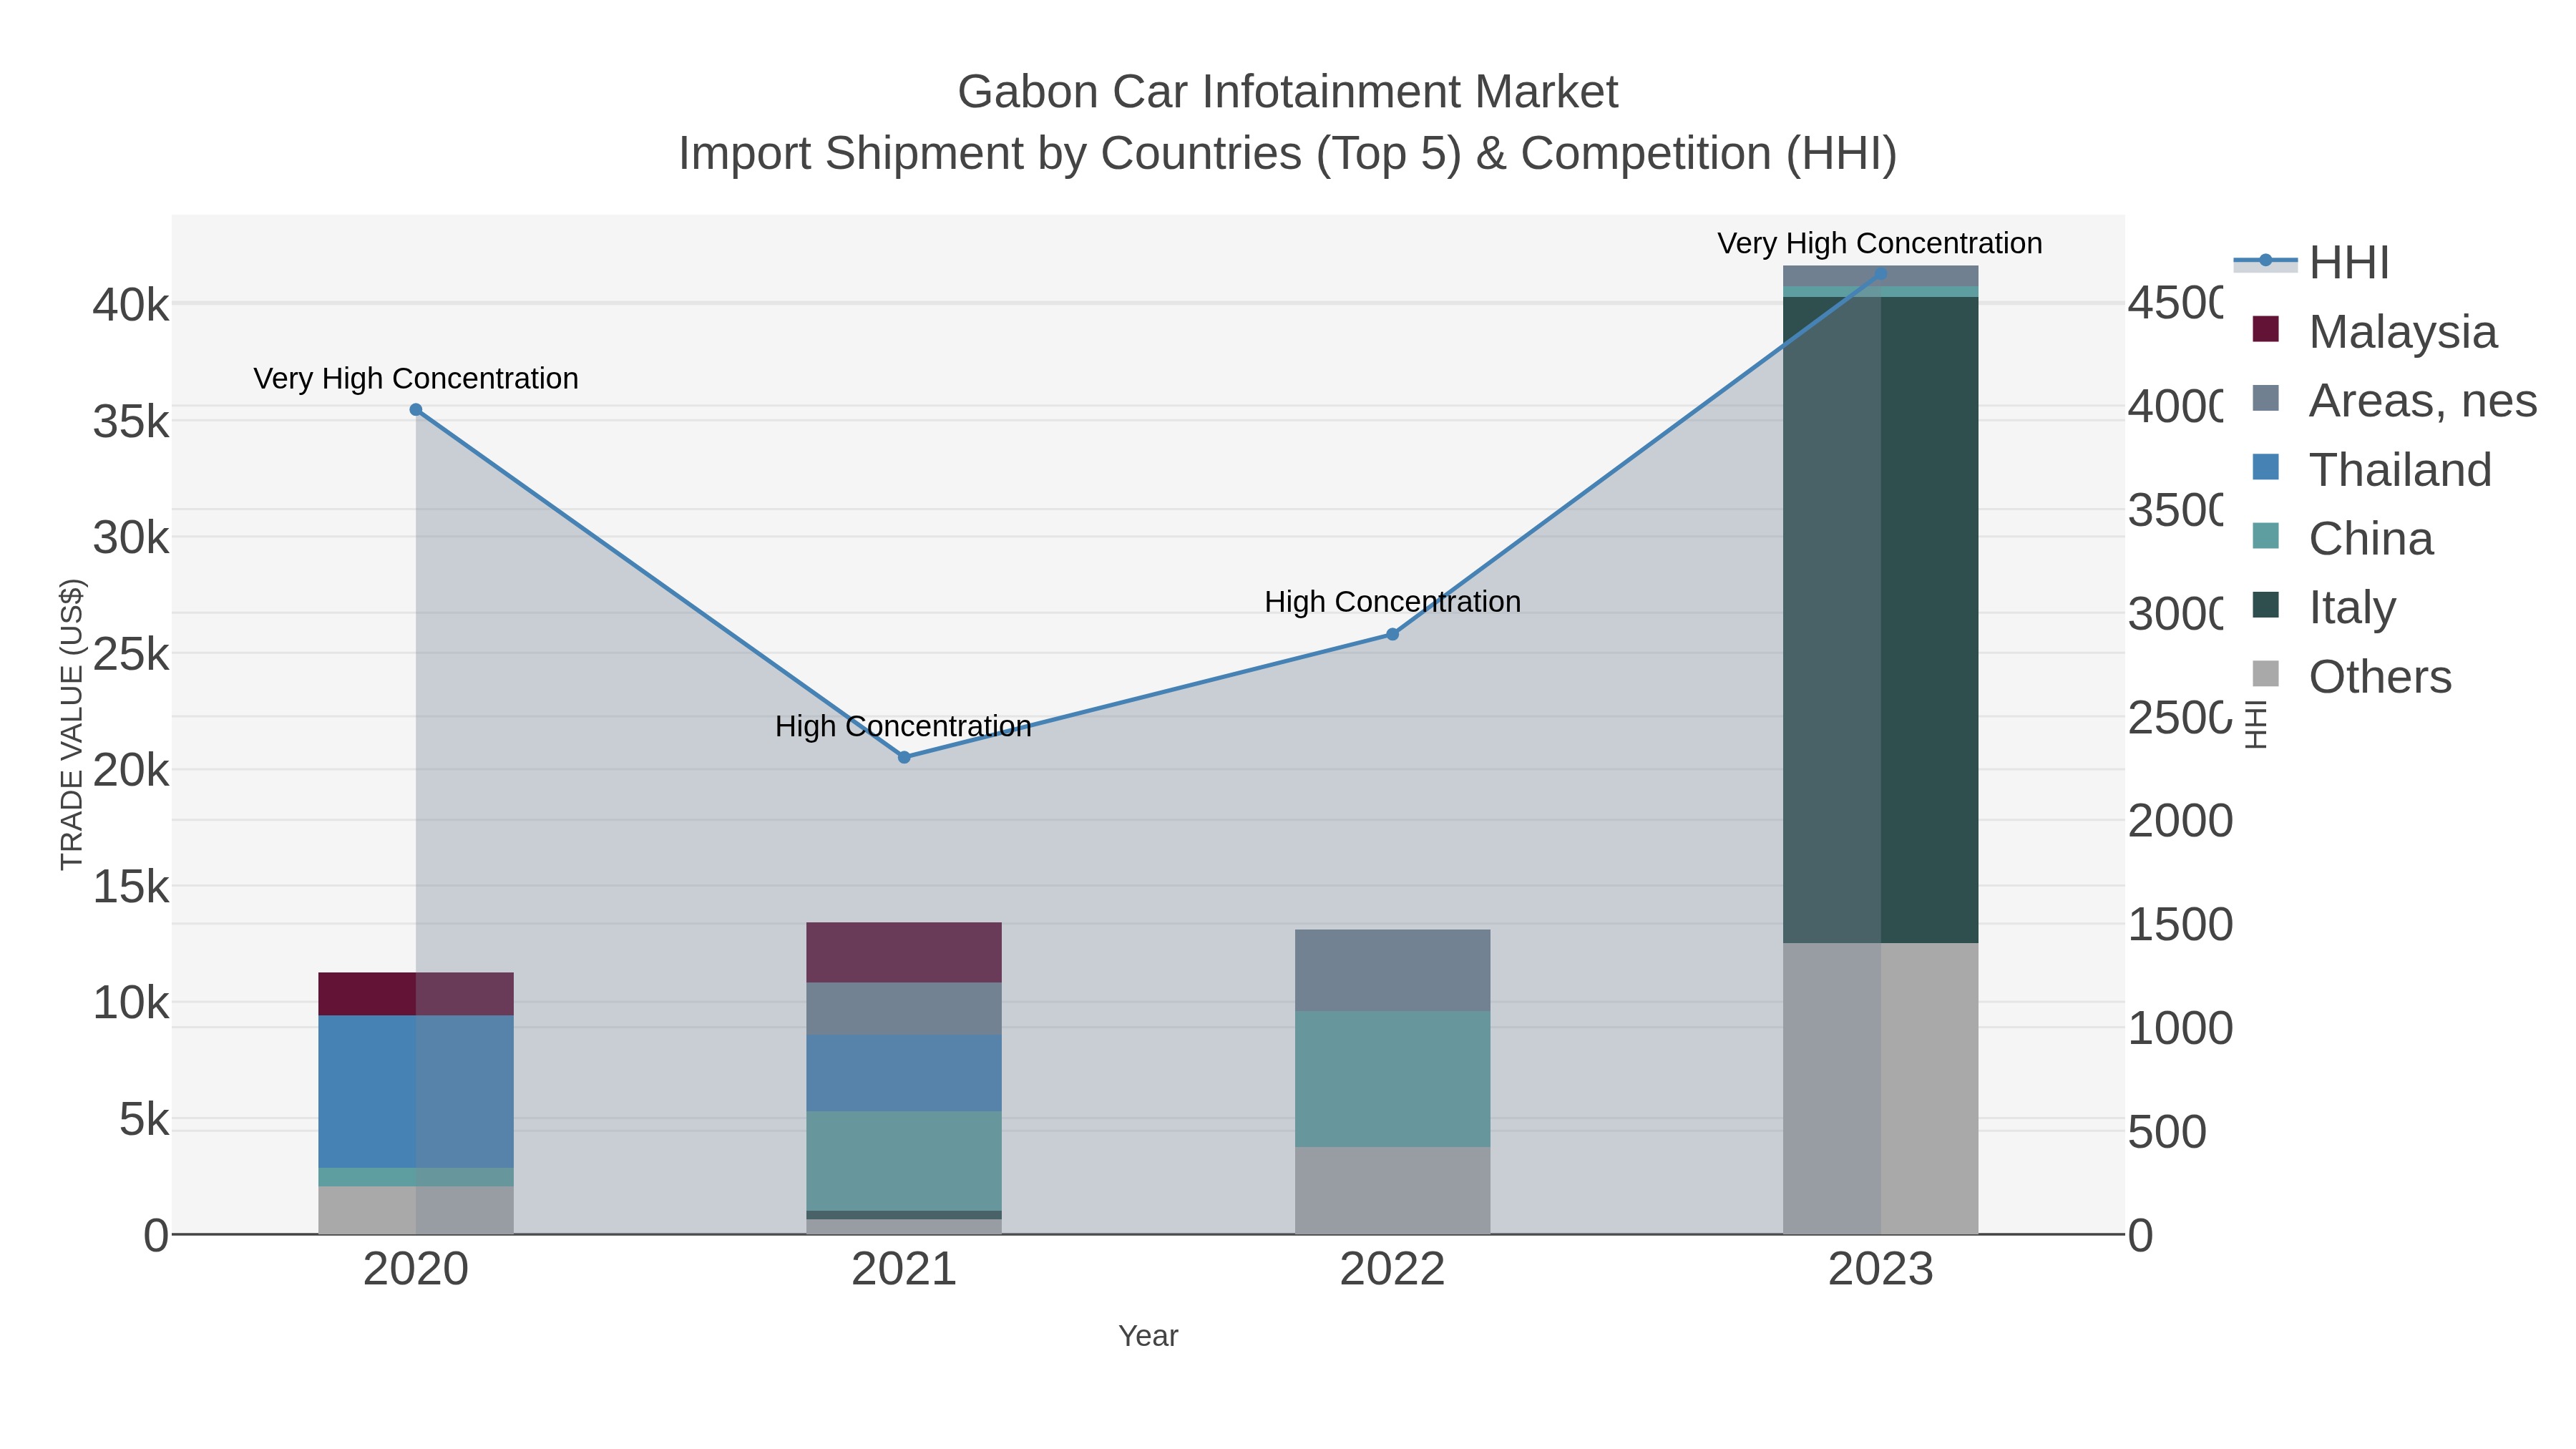The height and width of the screenshot is (1449, 2576).
Task: Select the Others segment of the 2023 bar
Action: pos(1880,1088)
